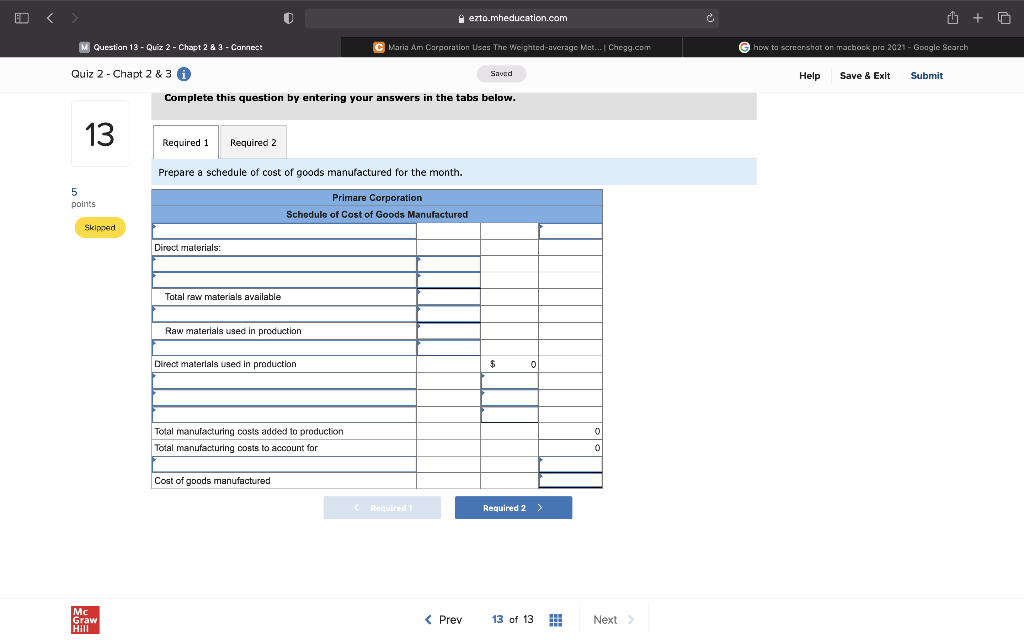The image size is (1024, 640).
Task: Click the Direct materials: row label
Action: [x=187, y=248]
